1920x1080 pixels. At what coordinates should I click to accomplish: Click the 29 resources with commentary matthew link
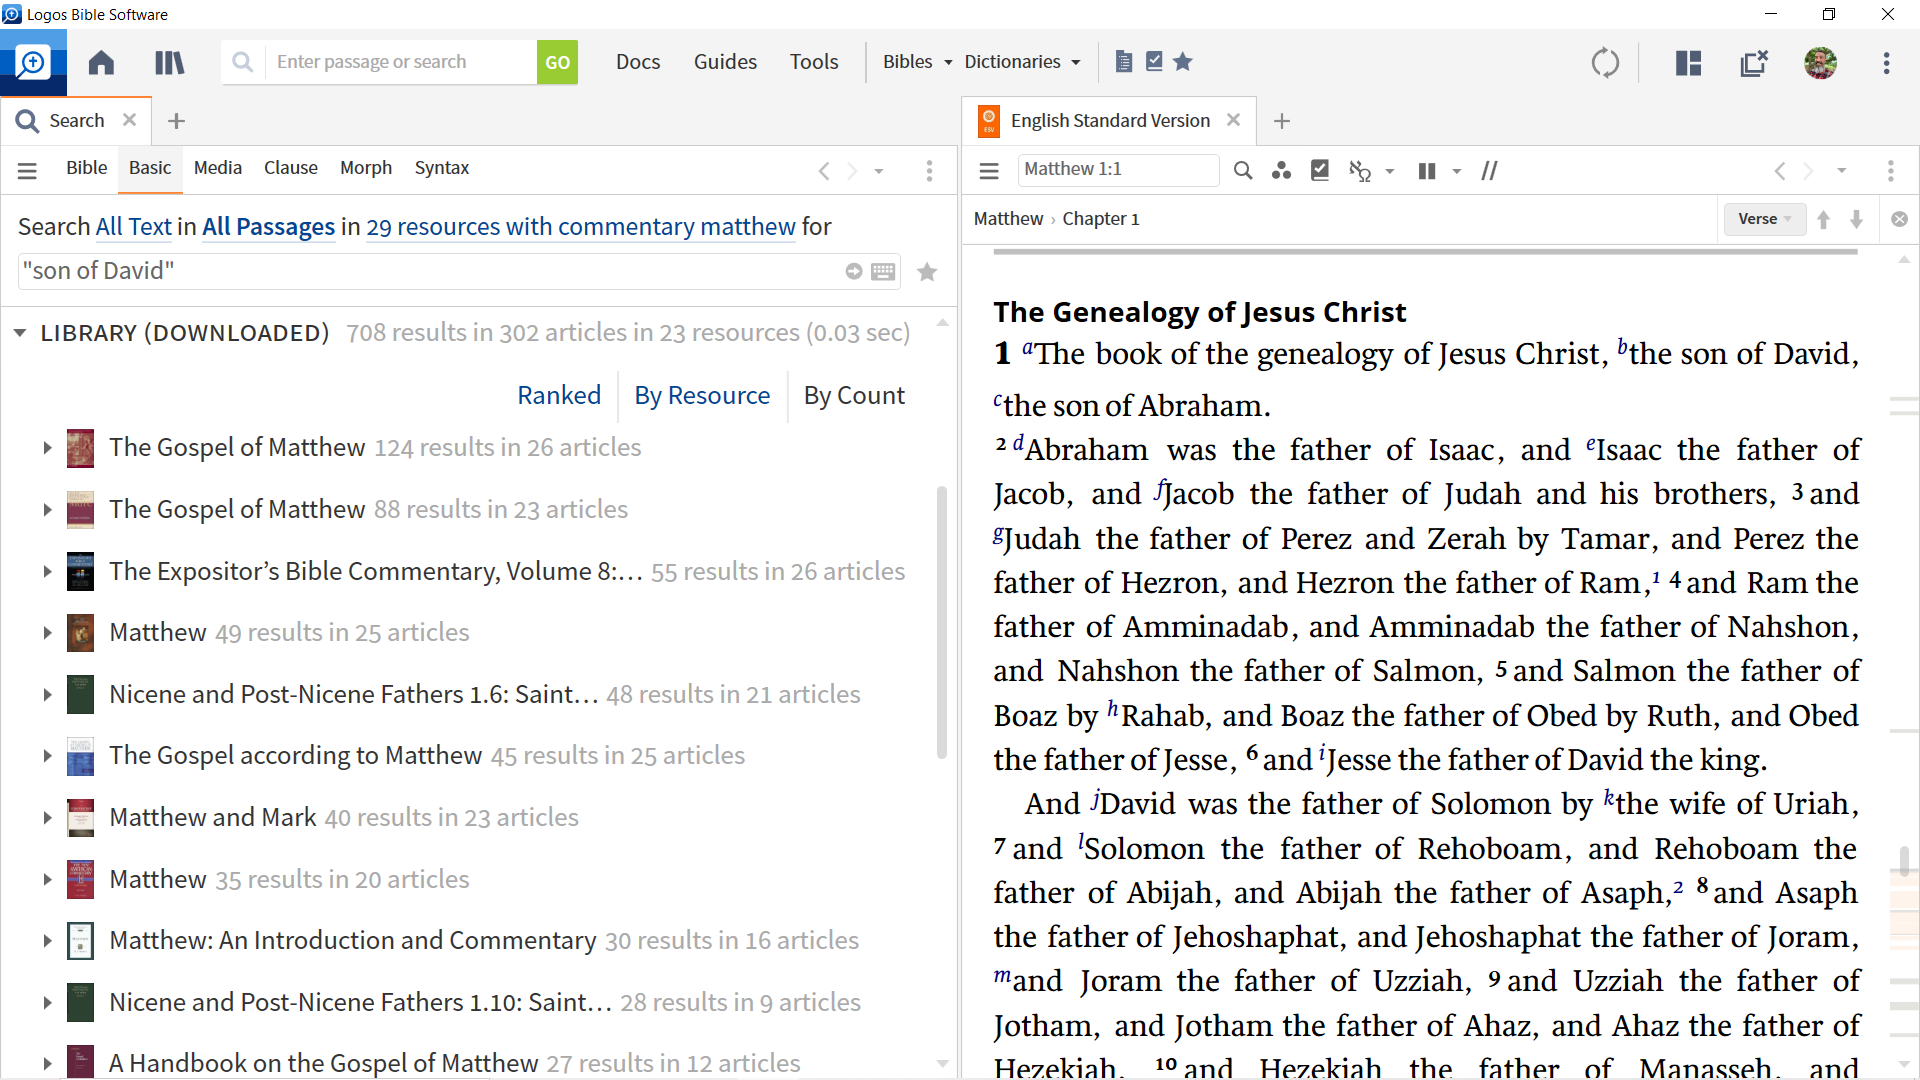pyautogui.click(x=581, y=227)
